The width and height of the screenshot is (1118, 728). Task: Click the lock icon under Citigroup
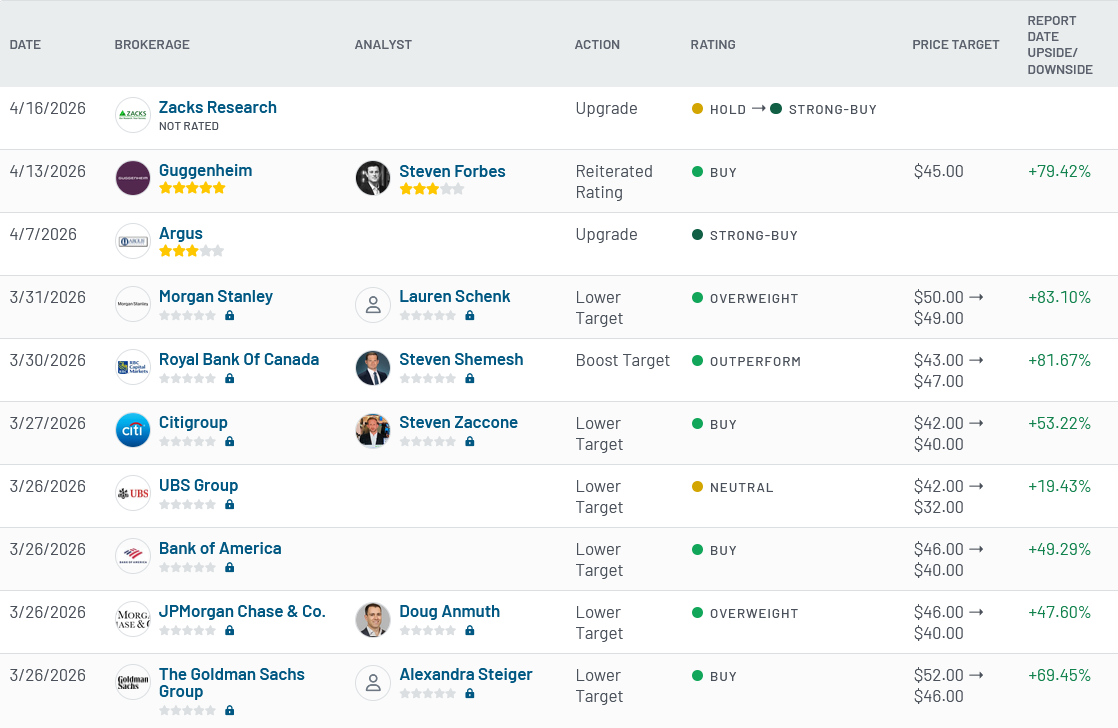(230, 441)
